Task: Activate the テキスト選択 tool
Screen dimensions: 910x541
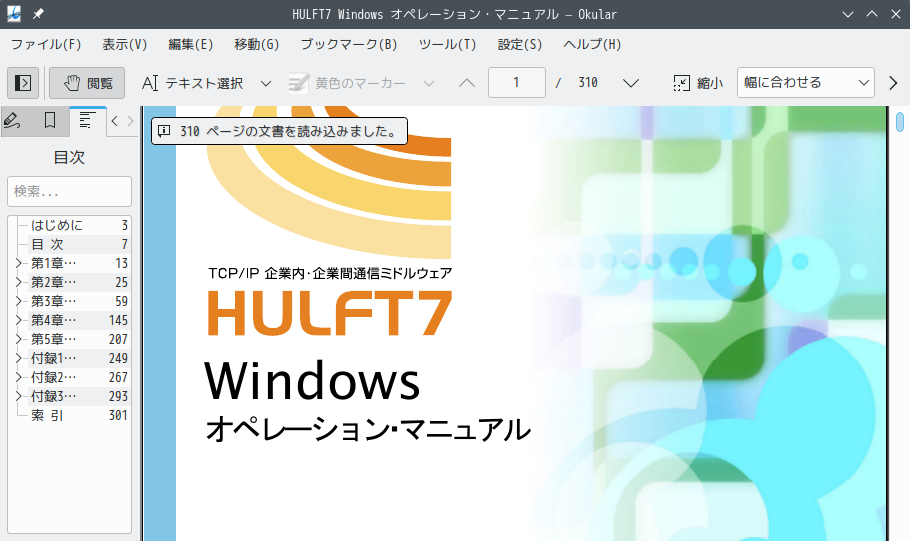Action: (x=193, y=83)
